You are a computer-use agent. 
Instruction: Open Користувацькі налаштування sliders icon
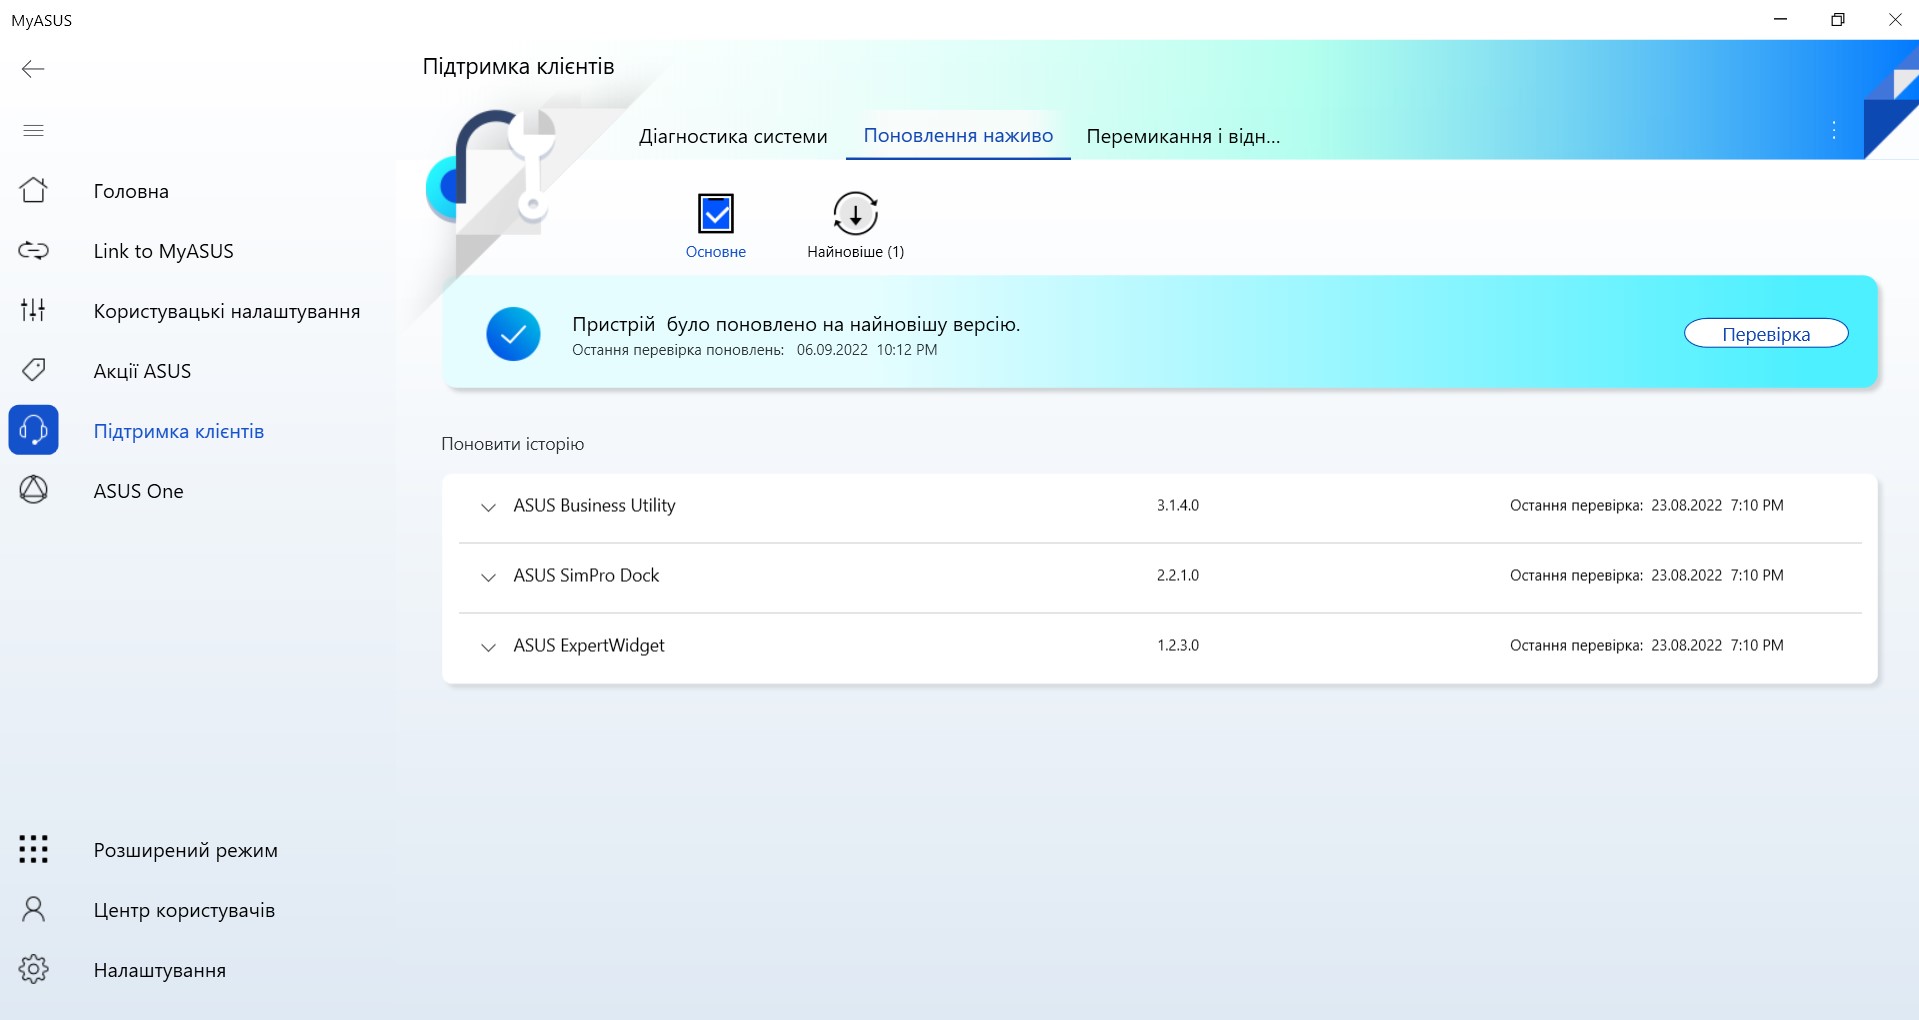33,310
